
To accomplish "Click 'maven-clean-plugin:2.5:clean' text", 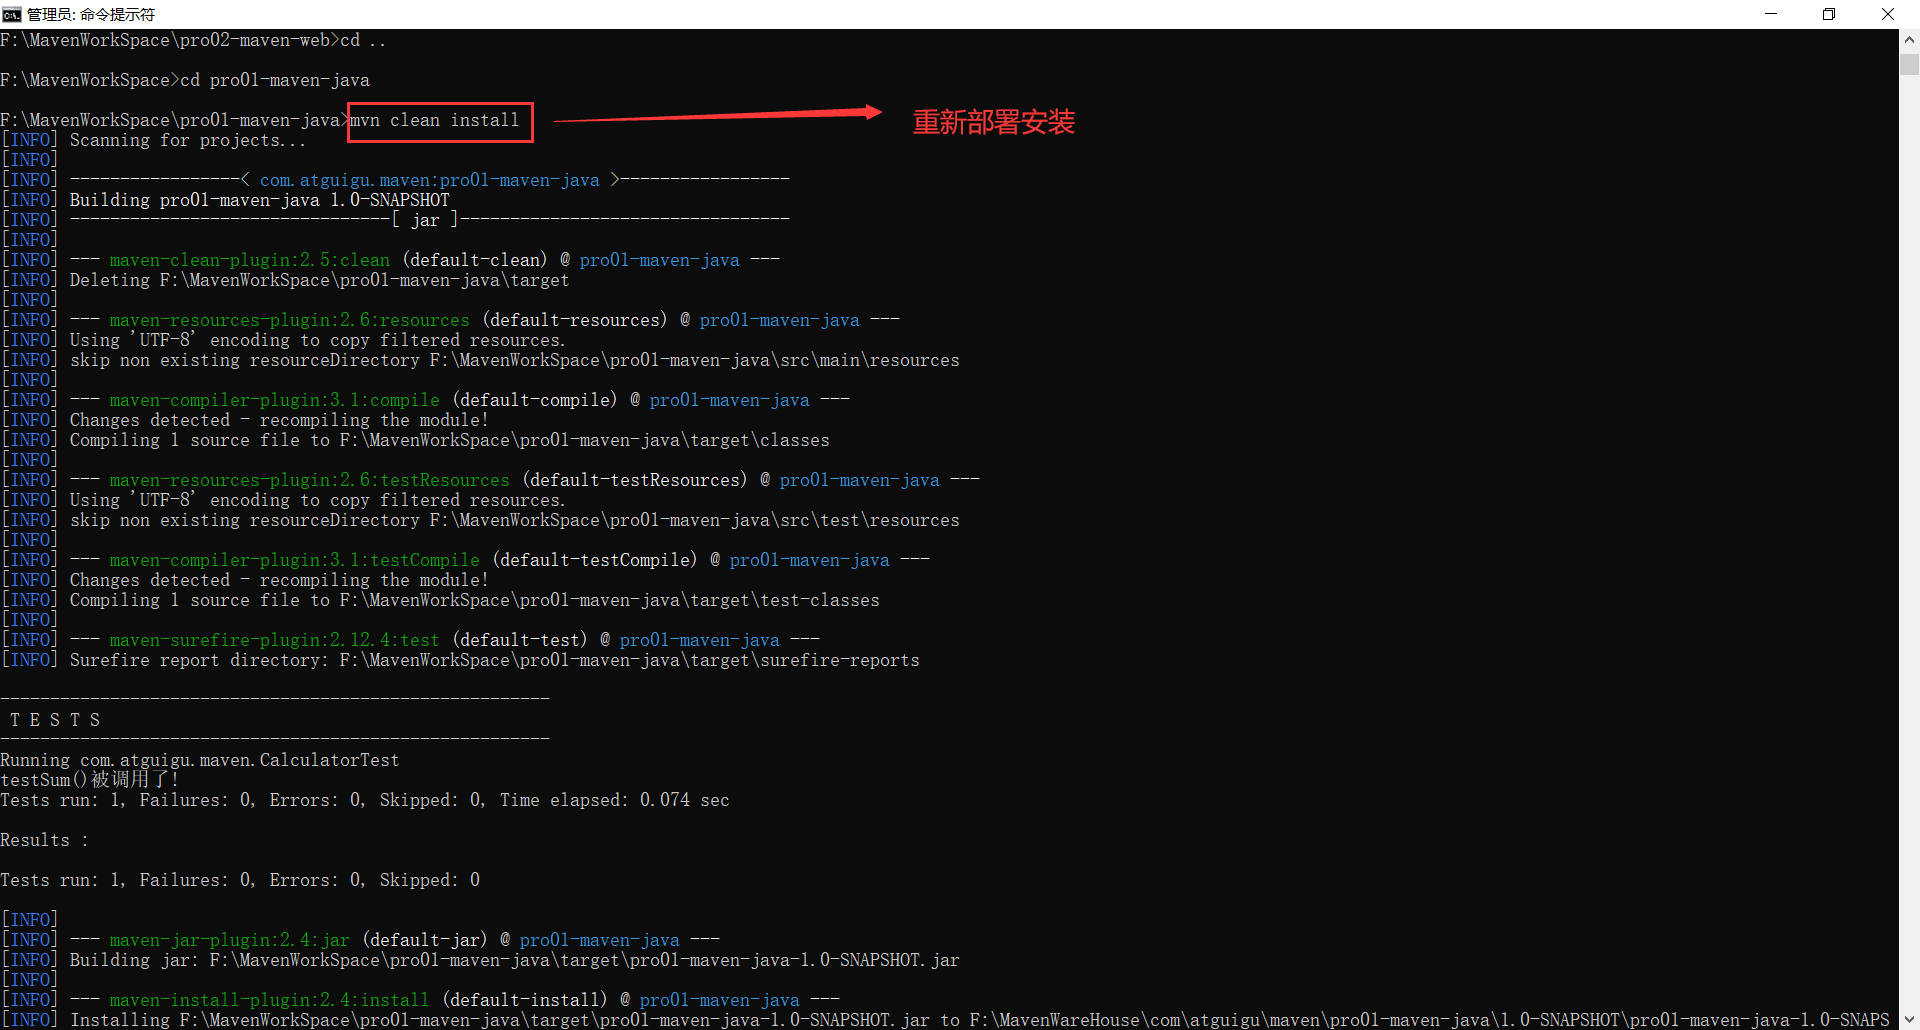I will (250, 260).
